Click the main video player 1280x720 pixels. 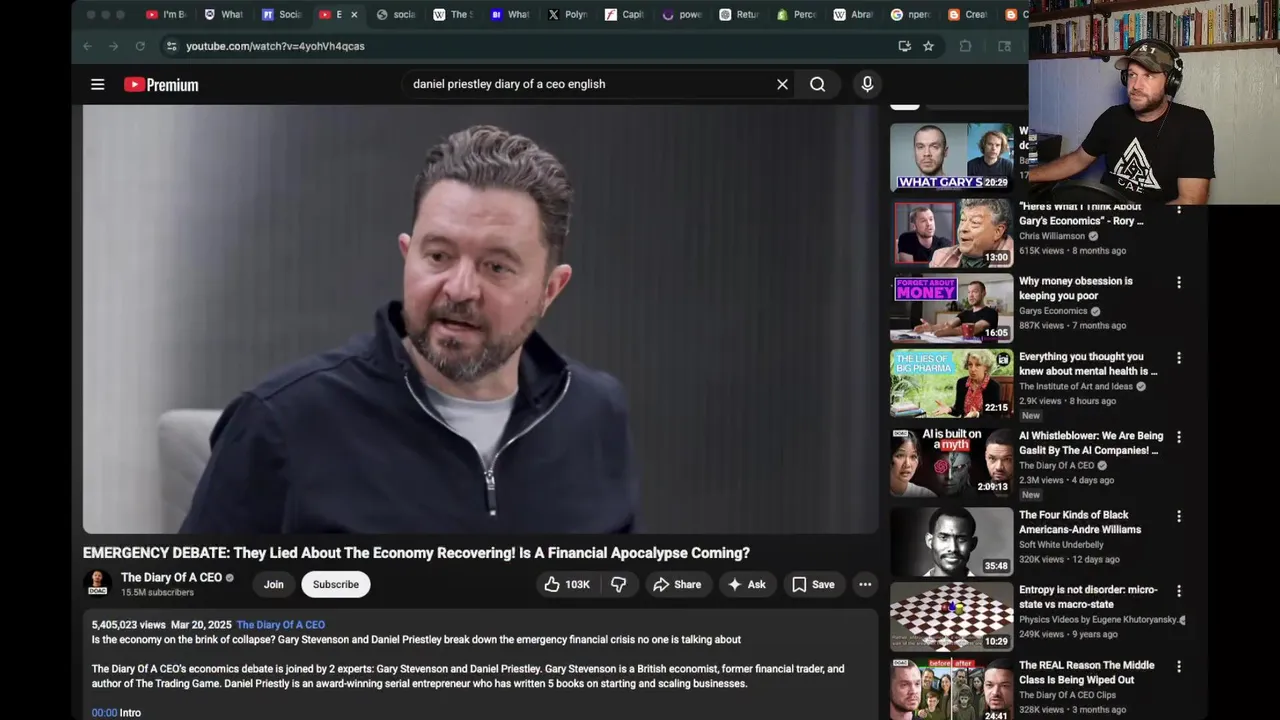point(480,320)
